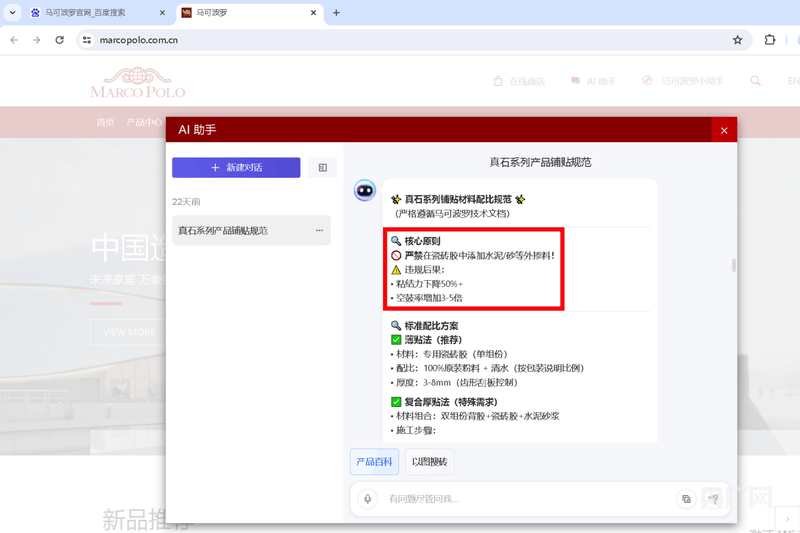This screenshot has height=533, width=800.
Task: Select the 以图搜砖 tab
Action: [x=430, y=462]
